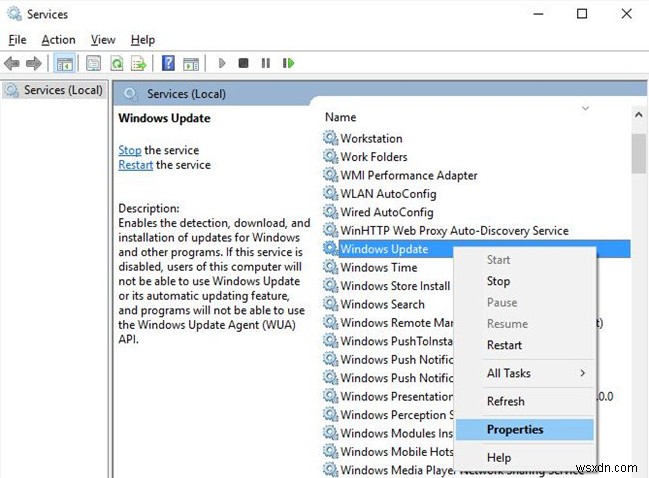
Task: Open the Properties toolbar icon
Action: (x=93, y=63)
